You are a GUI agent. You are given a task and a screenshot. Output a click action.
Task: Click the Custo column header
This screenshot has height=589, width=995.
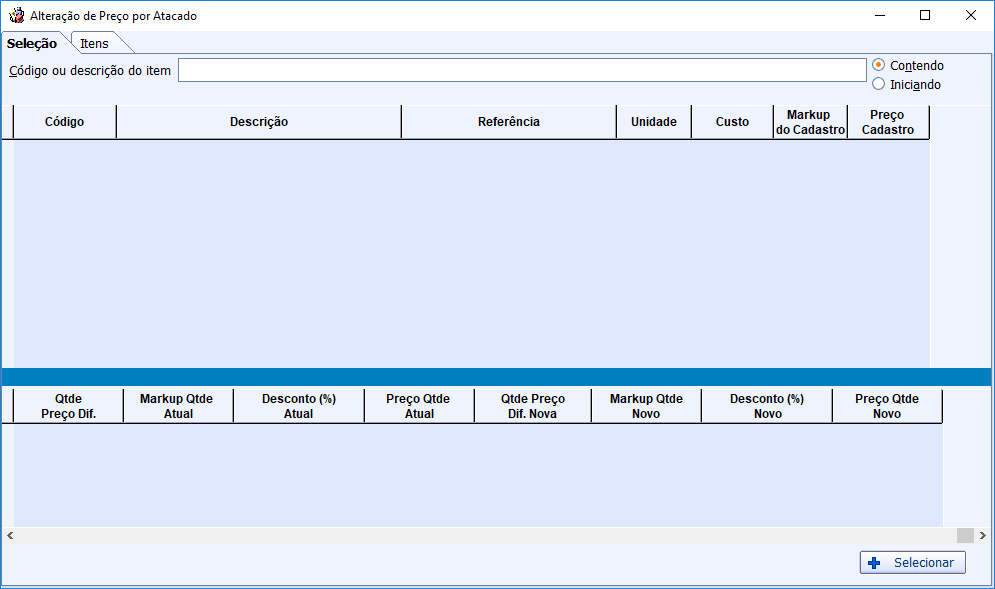click(x=732, y=122)
